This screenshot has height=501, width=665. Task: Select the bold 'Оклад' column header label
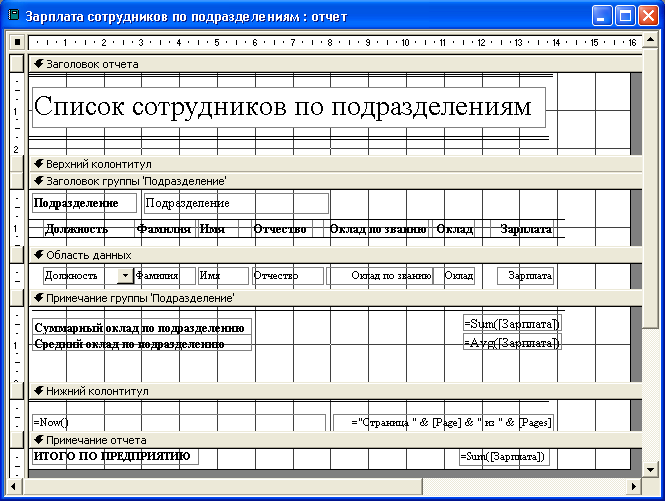pos(455,229)
